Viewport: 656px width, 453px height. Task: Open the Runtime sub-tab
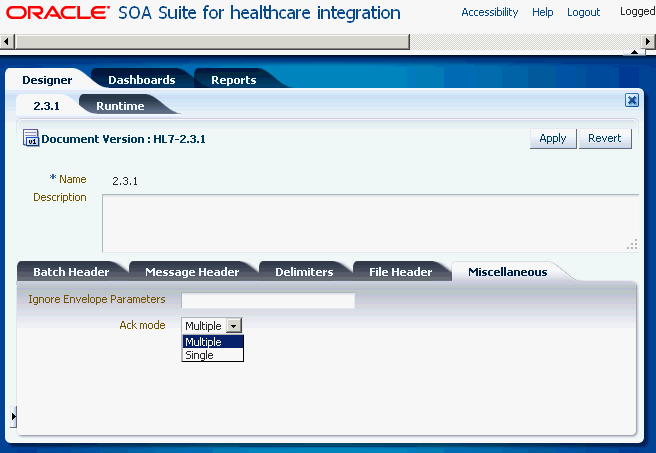[120, 106]
